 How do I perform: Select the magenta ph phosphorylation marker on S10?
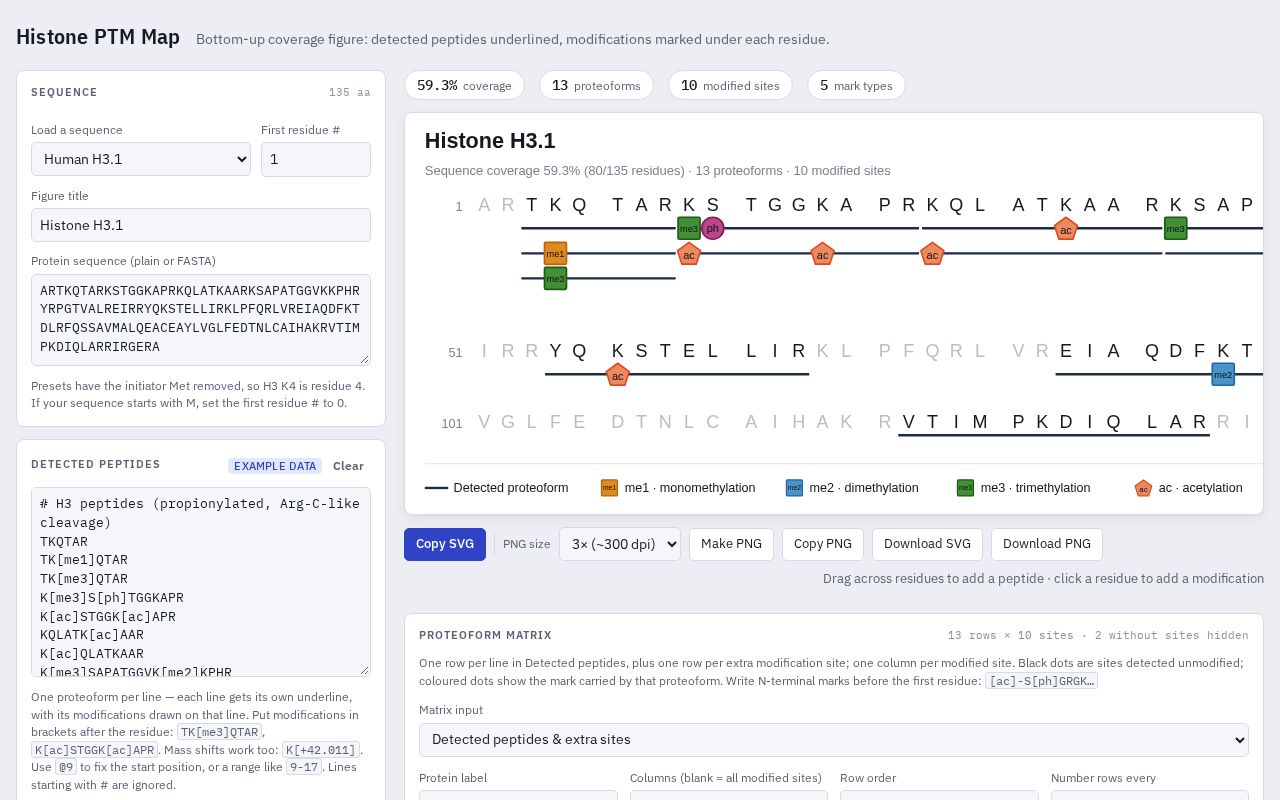[x=713, y=229]
